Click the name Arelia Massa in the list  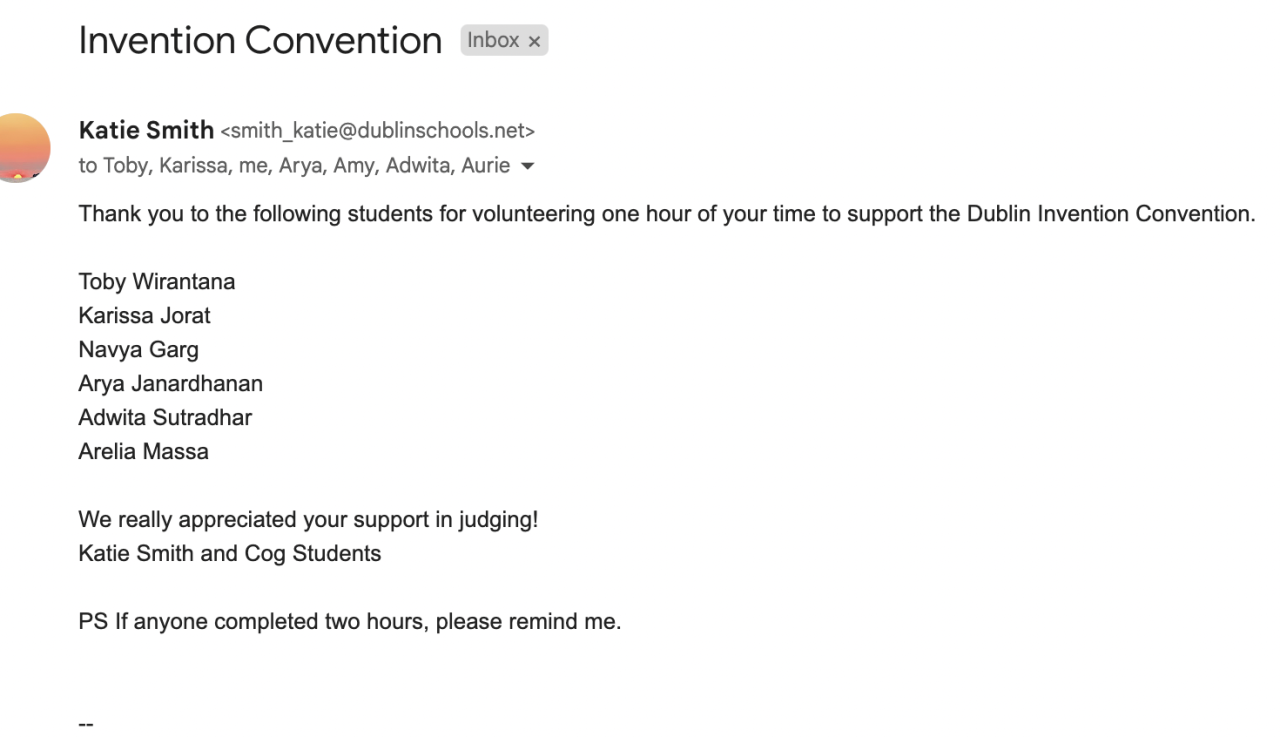pos(143,451)
